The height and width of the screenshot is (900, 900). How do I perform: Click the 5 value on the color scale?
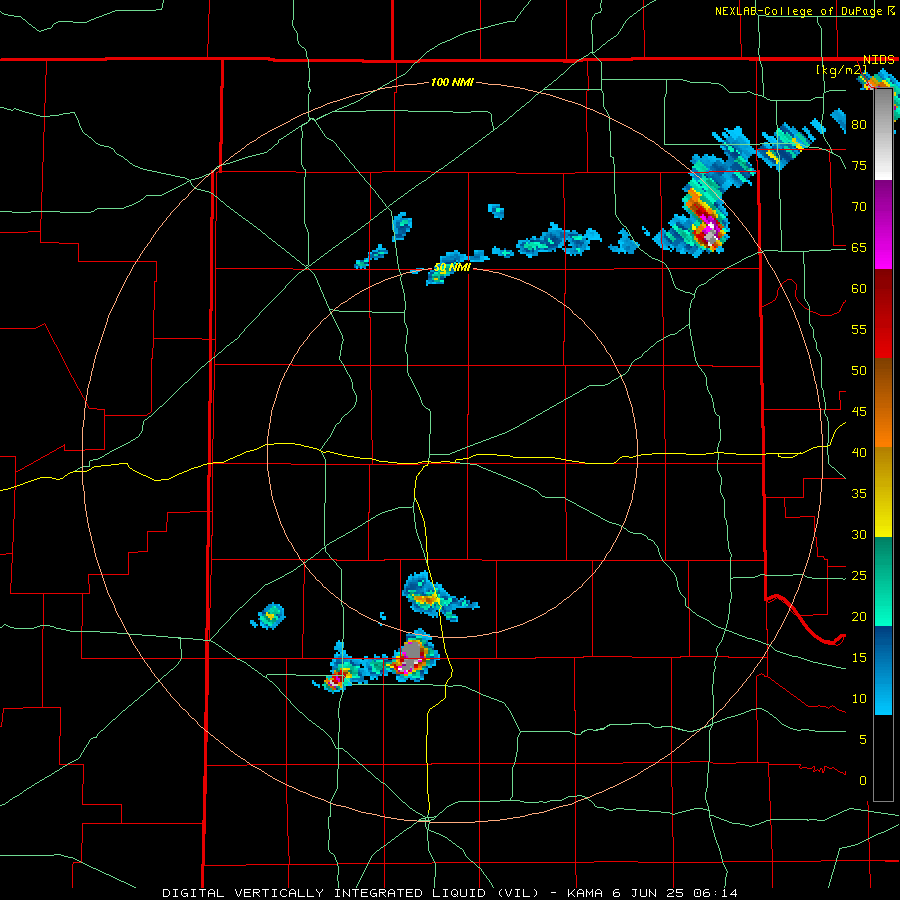pos(863,740)
